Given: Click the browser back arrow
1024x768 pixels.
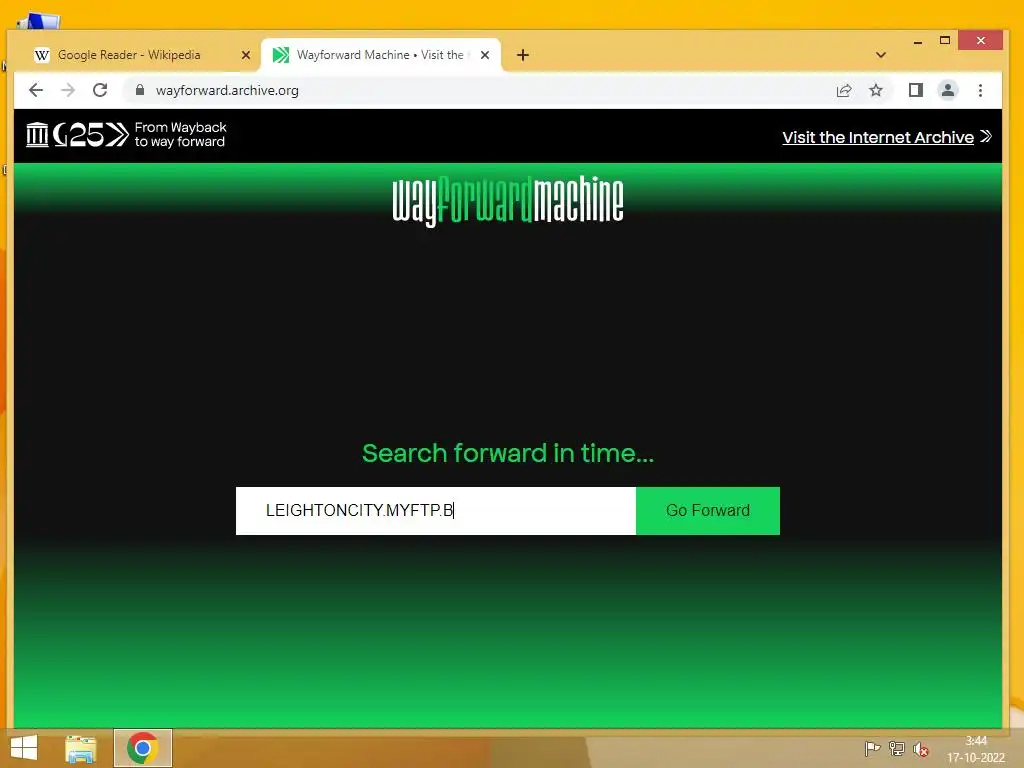Looking at the screenshot, I should coord(36,90).
